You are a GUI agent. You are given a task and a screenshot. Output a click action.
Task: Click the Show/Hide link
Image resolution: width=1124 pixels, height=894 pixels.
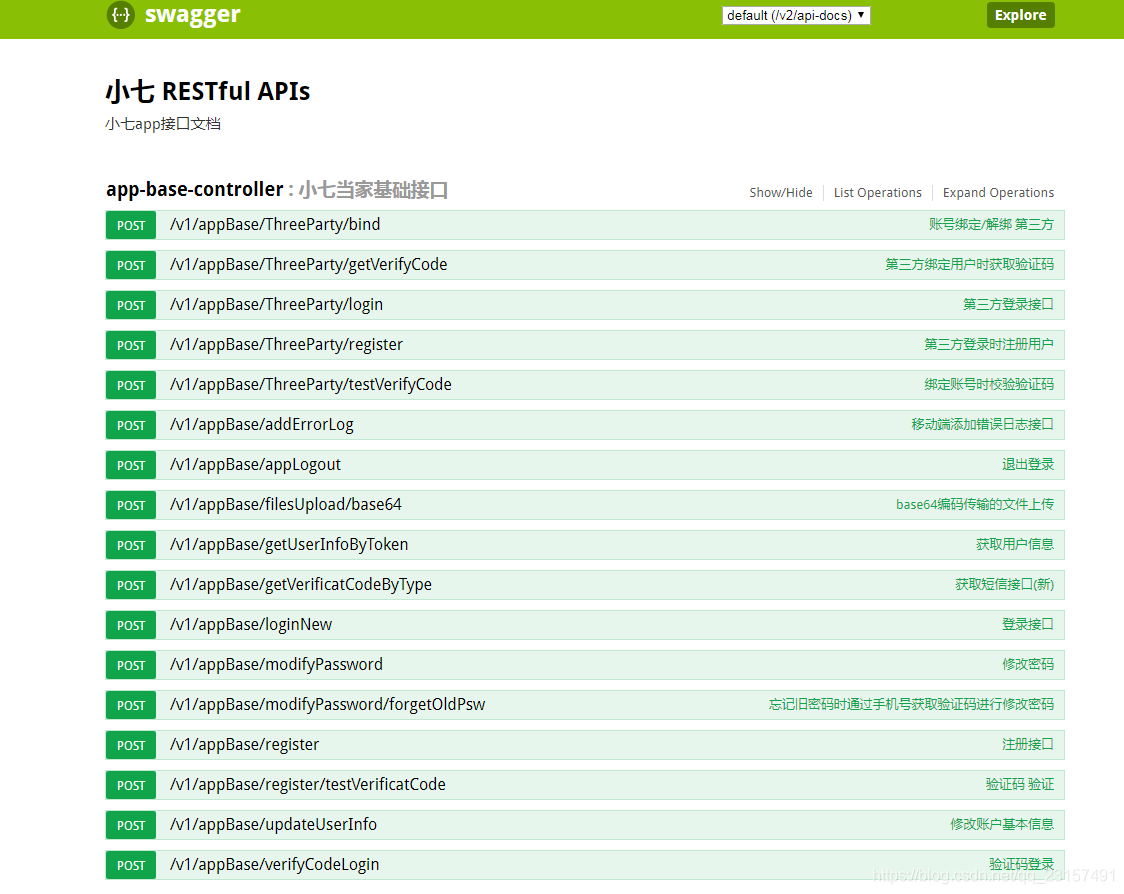point(781,192)
